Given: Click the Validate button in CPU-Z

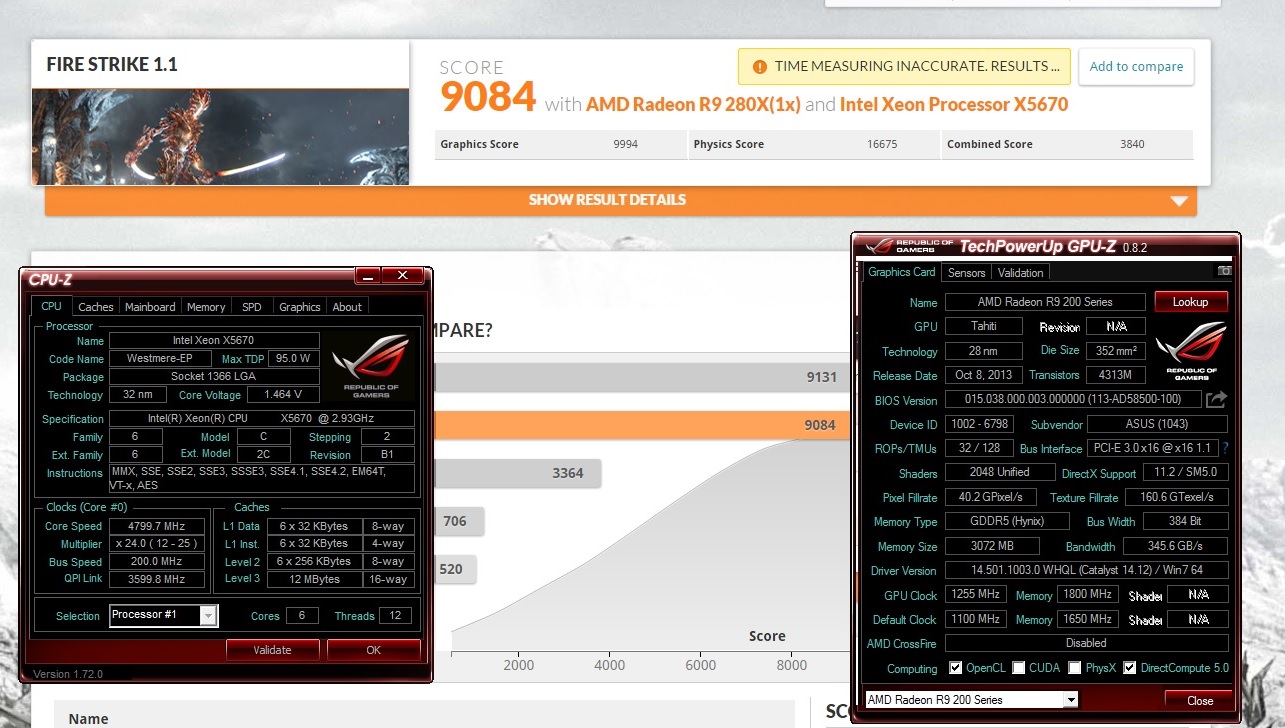Looking at the screenshot, I should coord(272,650).
